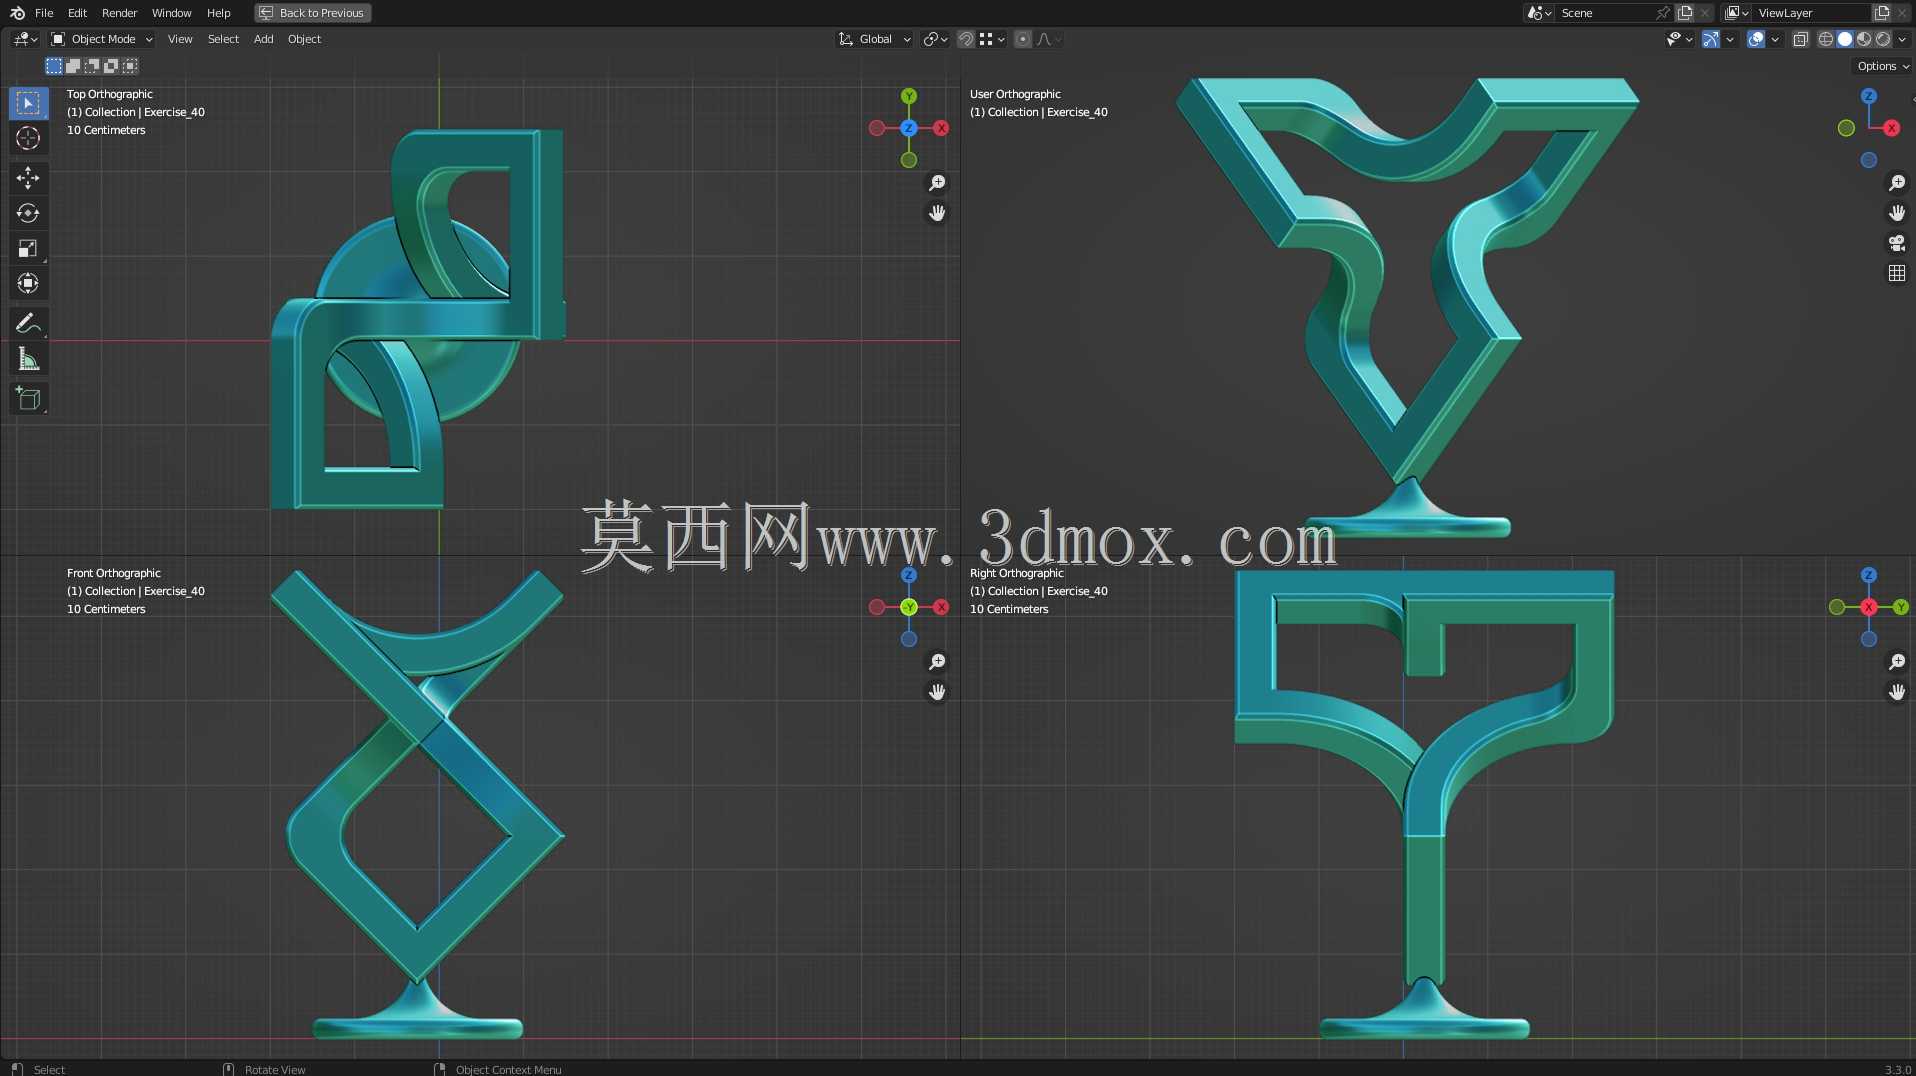Open the viewport View menu

[x=180, y=39]
